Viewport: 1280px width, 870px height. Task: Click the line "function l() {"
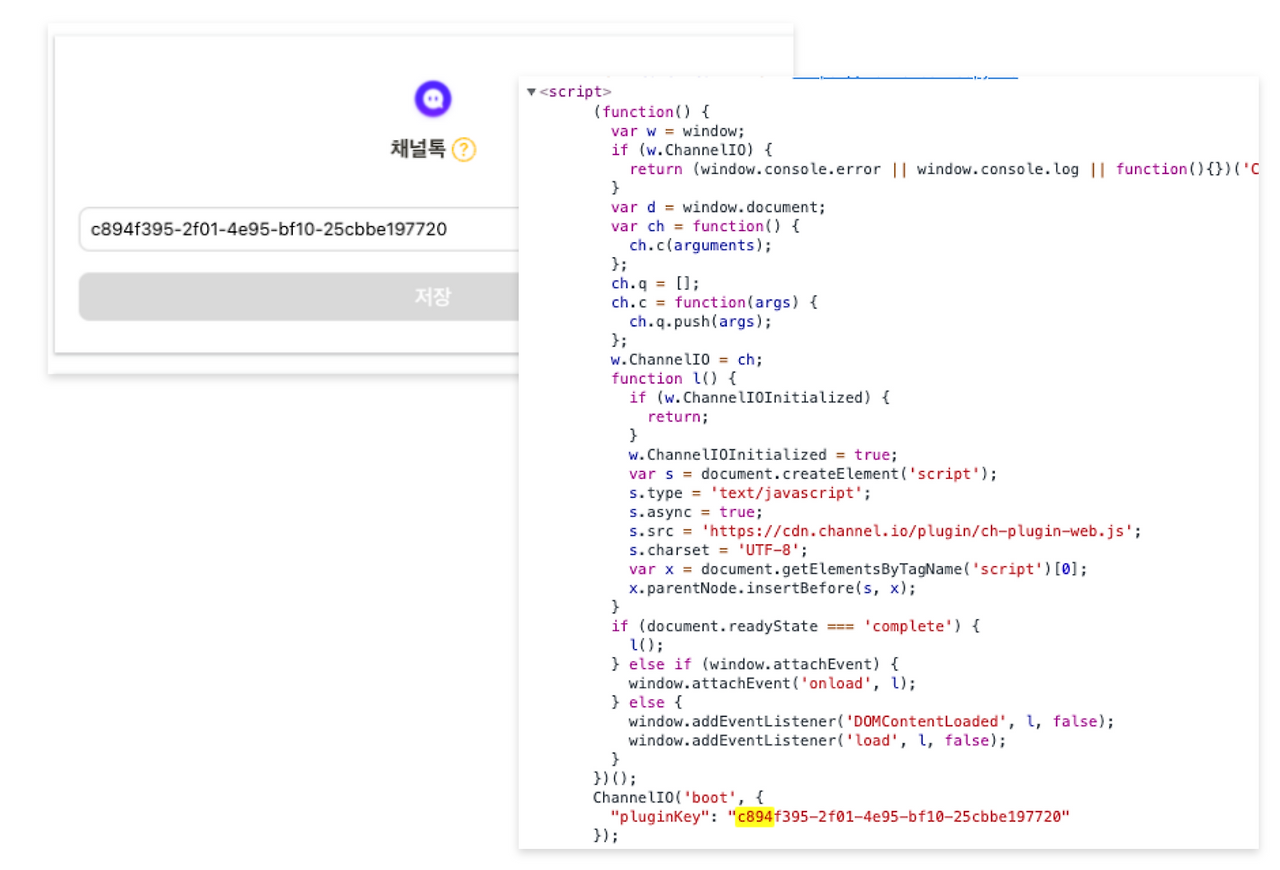674,379
